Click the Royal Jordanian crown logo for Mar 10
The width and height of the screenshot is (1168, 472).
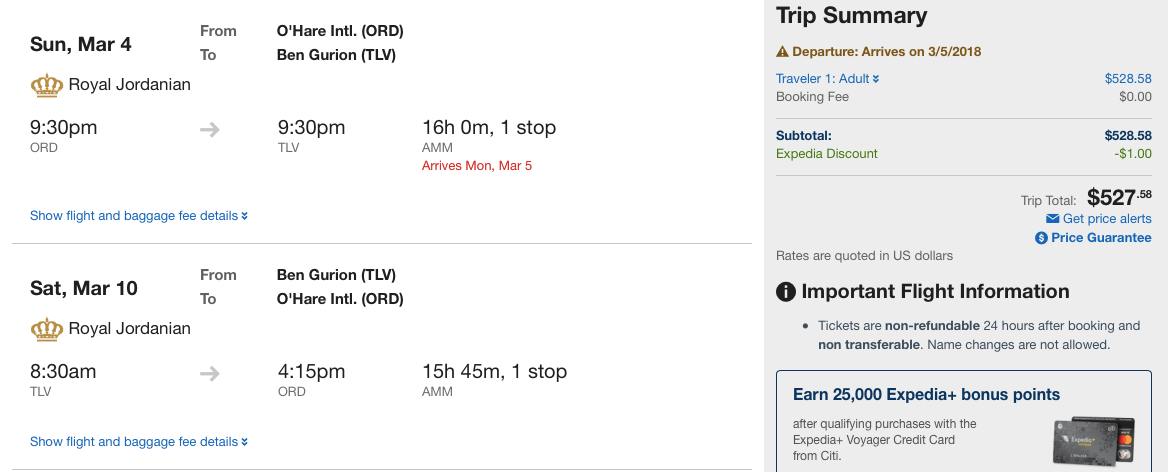(47, 328)
